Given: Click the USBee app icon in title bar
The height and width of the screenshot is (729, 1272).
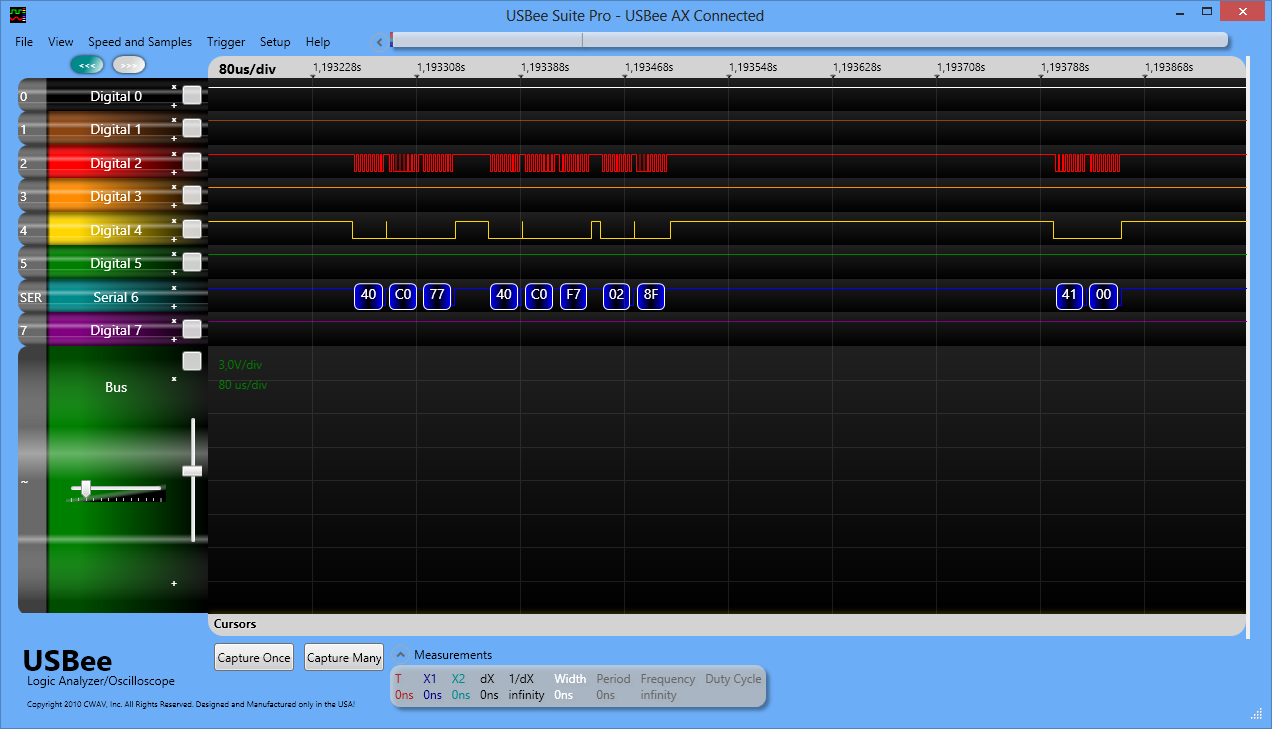Looking at the screenshot, I should (18, 14).
